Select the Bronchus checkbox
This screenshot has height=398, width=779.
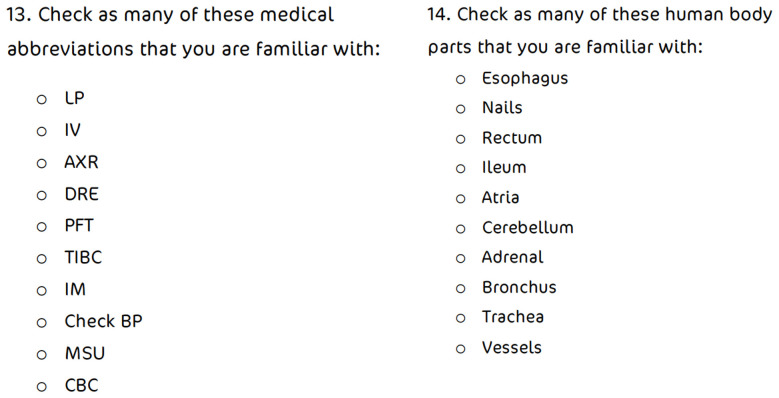tap(461, 289)
